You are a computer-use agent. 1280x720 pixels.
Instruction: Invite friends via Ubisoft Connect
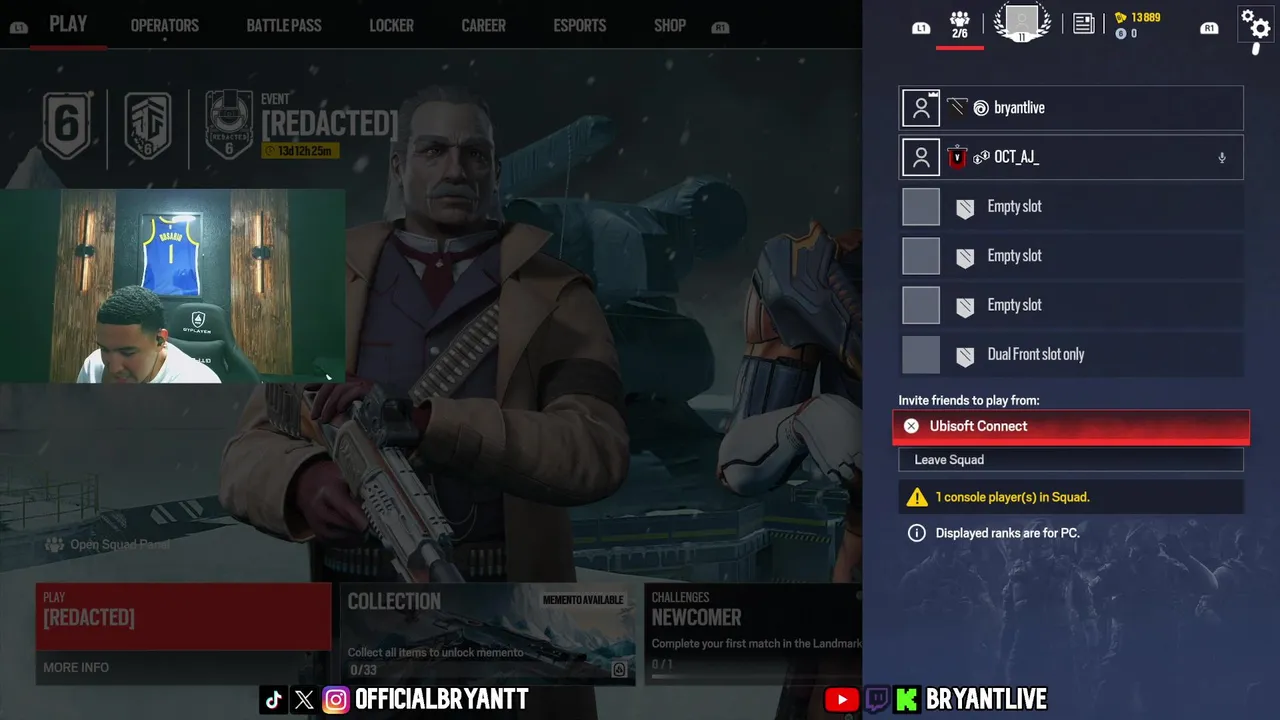point(1071,426)
